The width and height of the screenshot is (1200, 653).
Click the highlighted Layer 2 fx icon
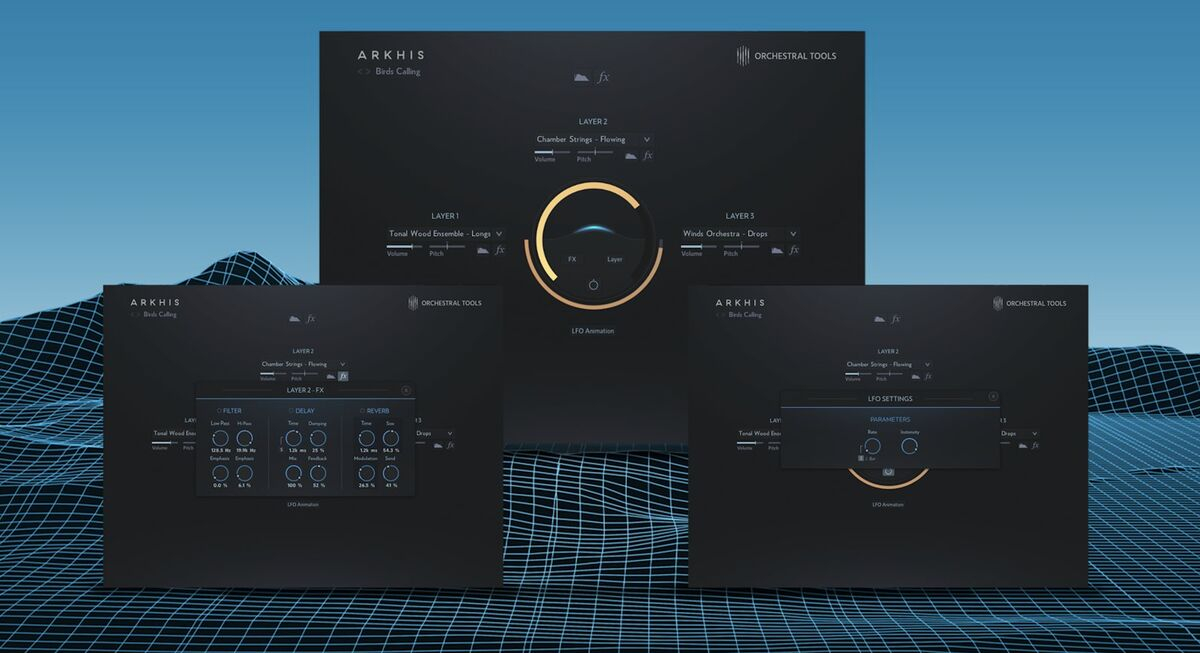pyautogui.click(x=343, y=377)
